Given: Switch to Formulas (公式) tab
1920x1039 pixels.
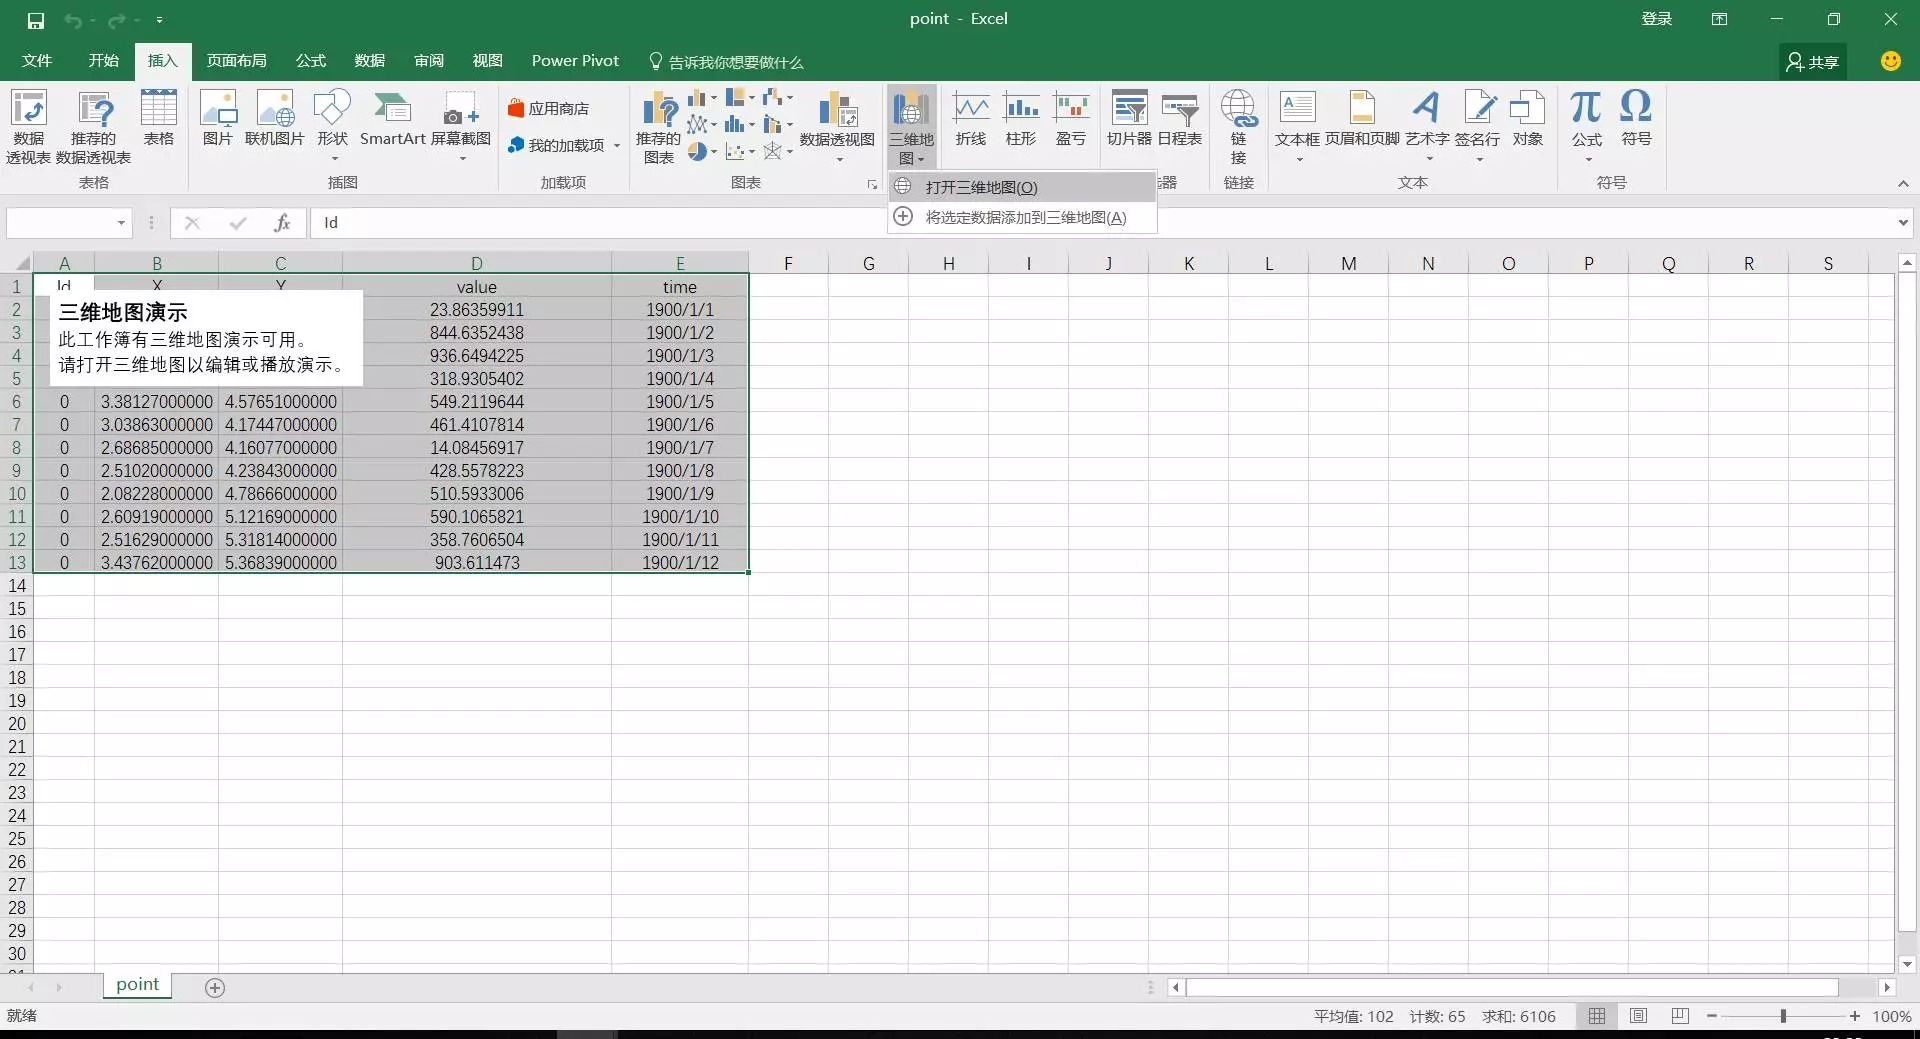Looking at the screenshot, I should click(311, 61).
